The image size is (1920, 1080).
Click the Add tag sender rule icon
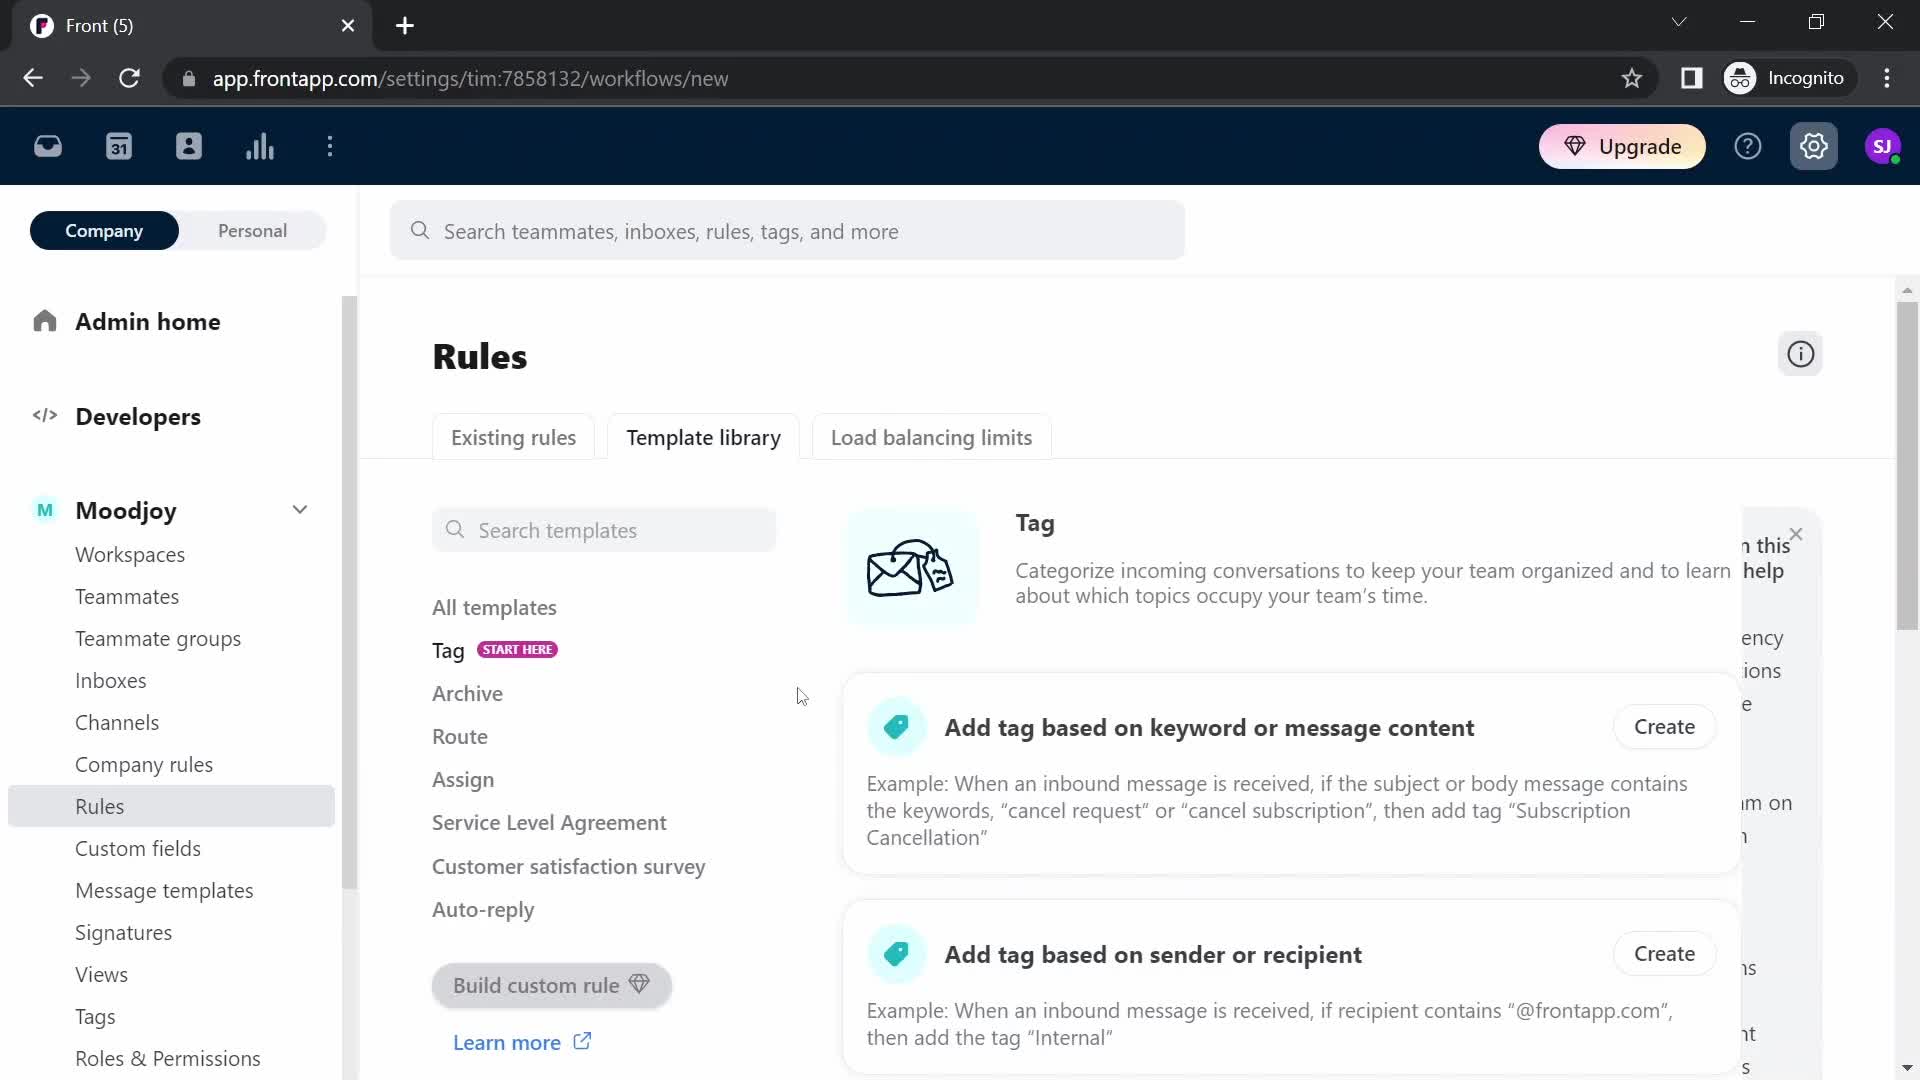(x=895, y=953)
